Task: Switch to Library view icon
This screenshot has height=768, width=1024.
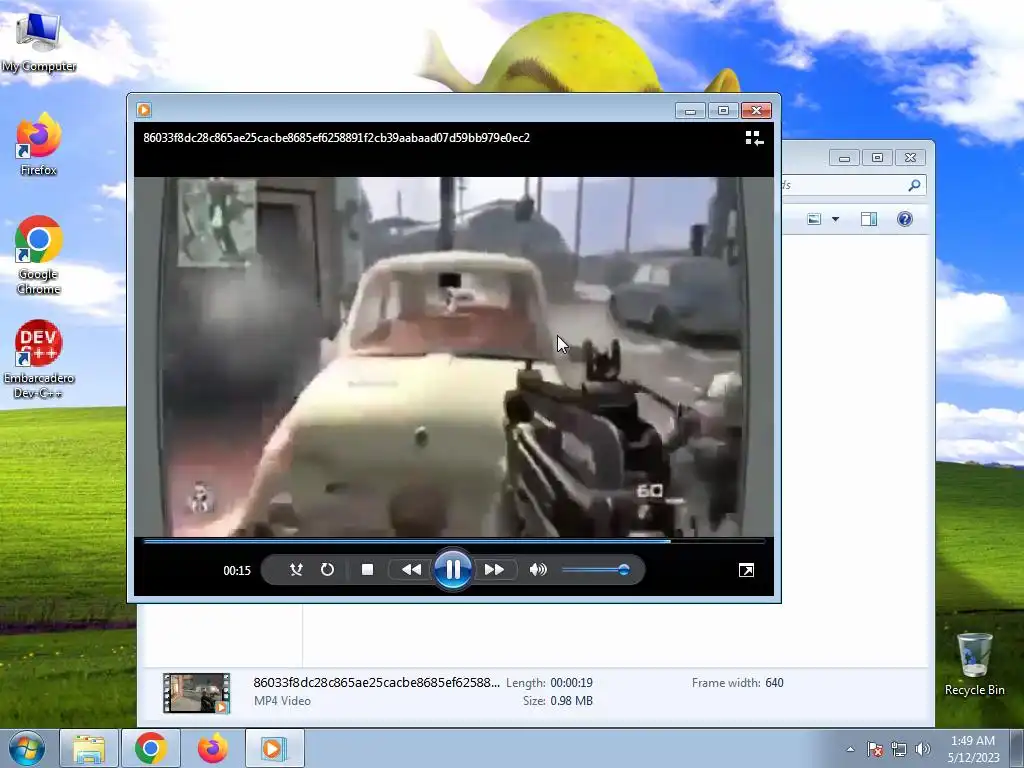Action: click(754, 138)
